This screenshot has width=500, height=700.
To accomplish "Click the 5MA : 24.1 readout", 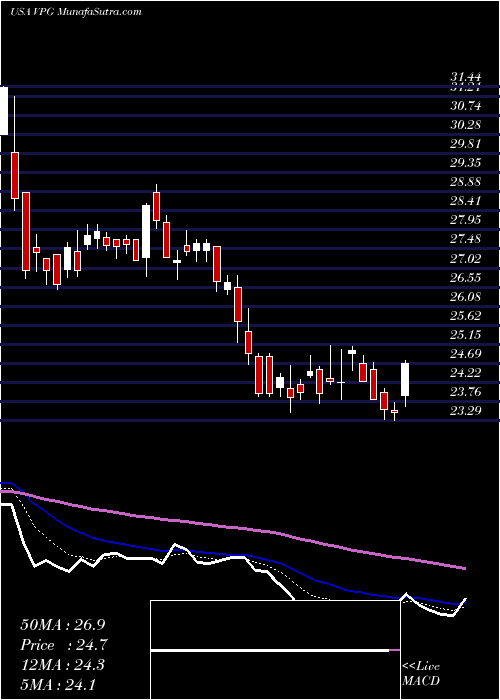I will pos(58,684).
